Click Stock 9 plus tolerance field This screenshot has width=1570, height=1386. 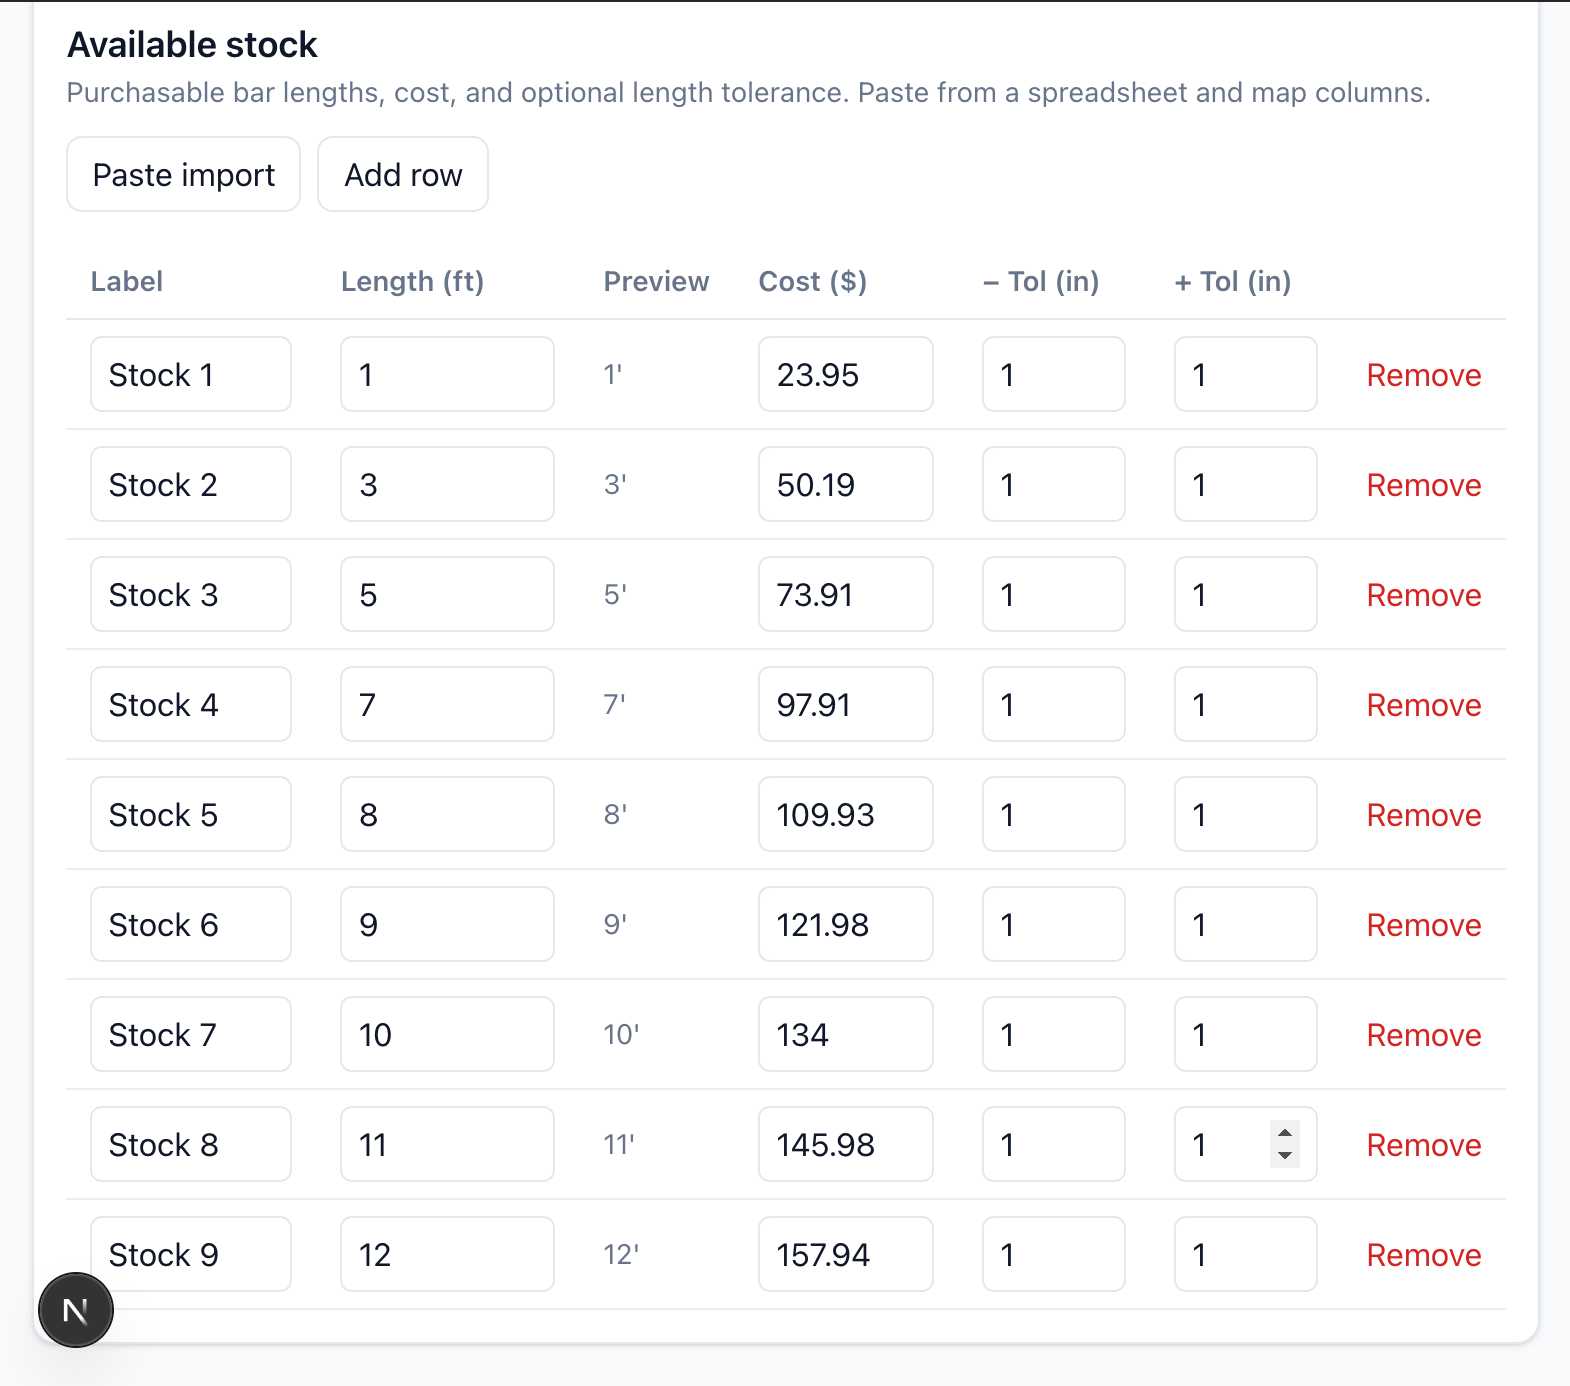click(1246, 1254)
